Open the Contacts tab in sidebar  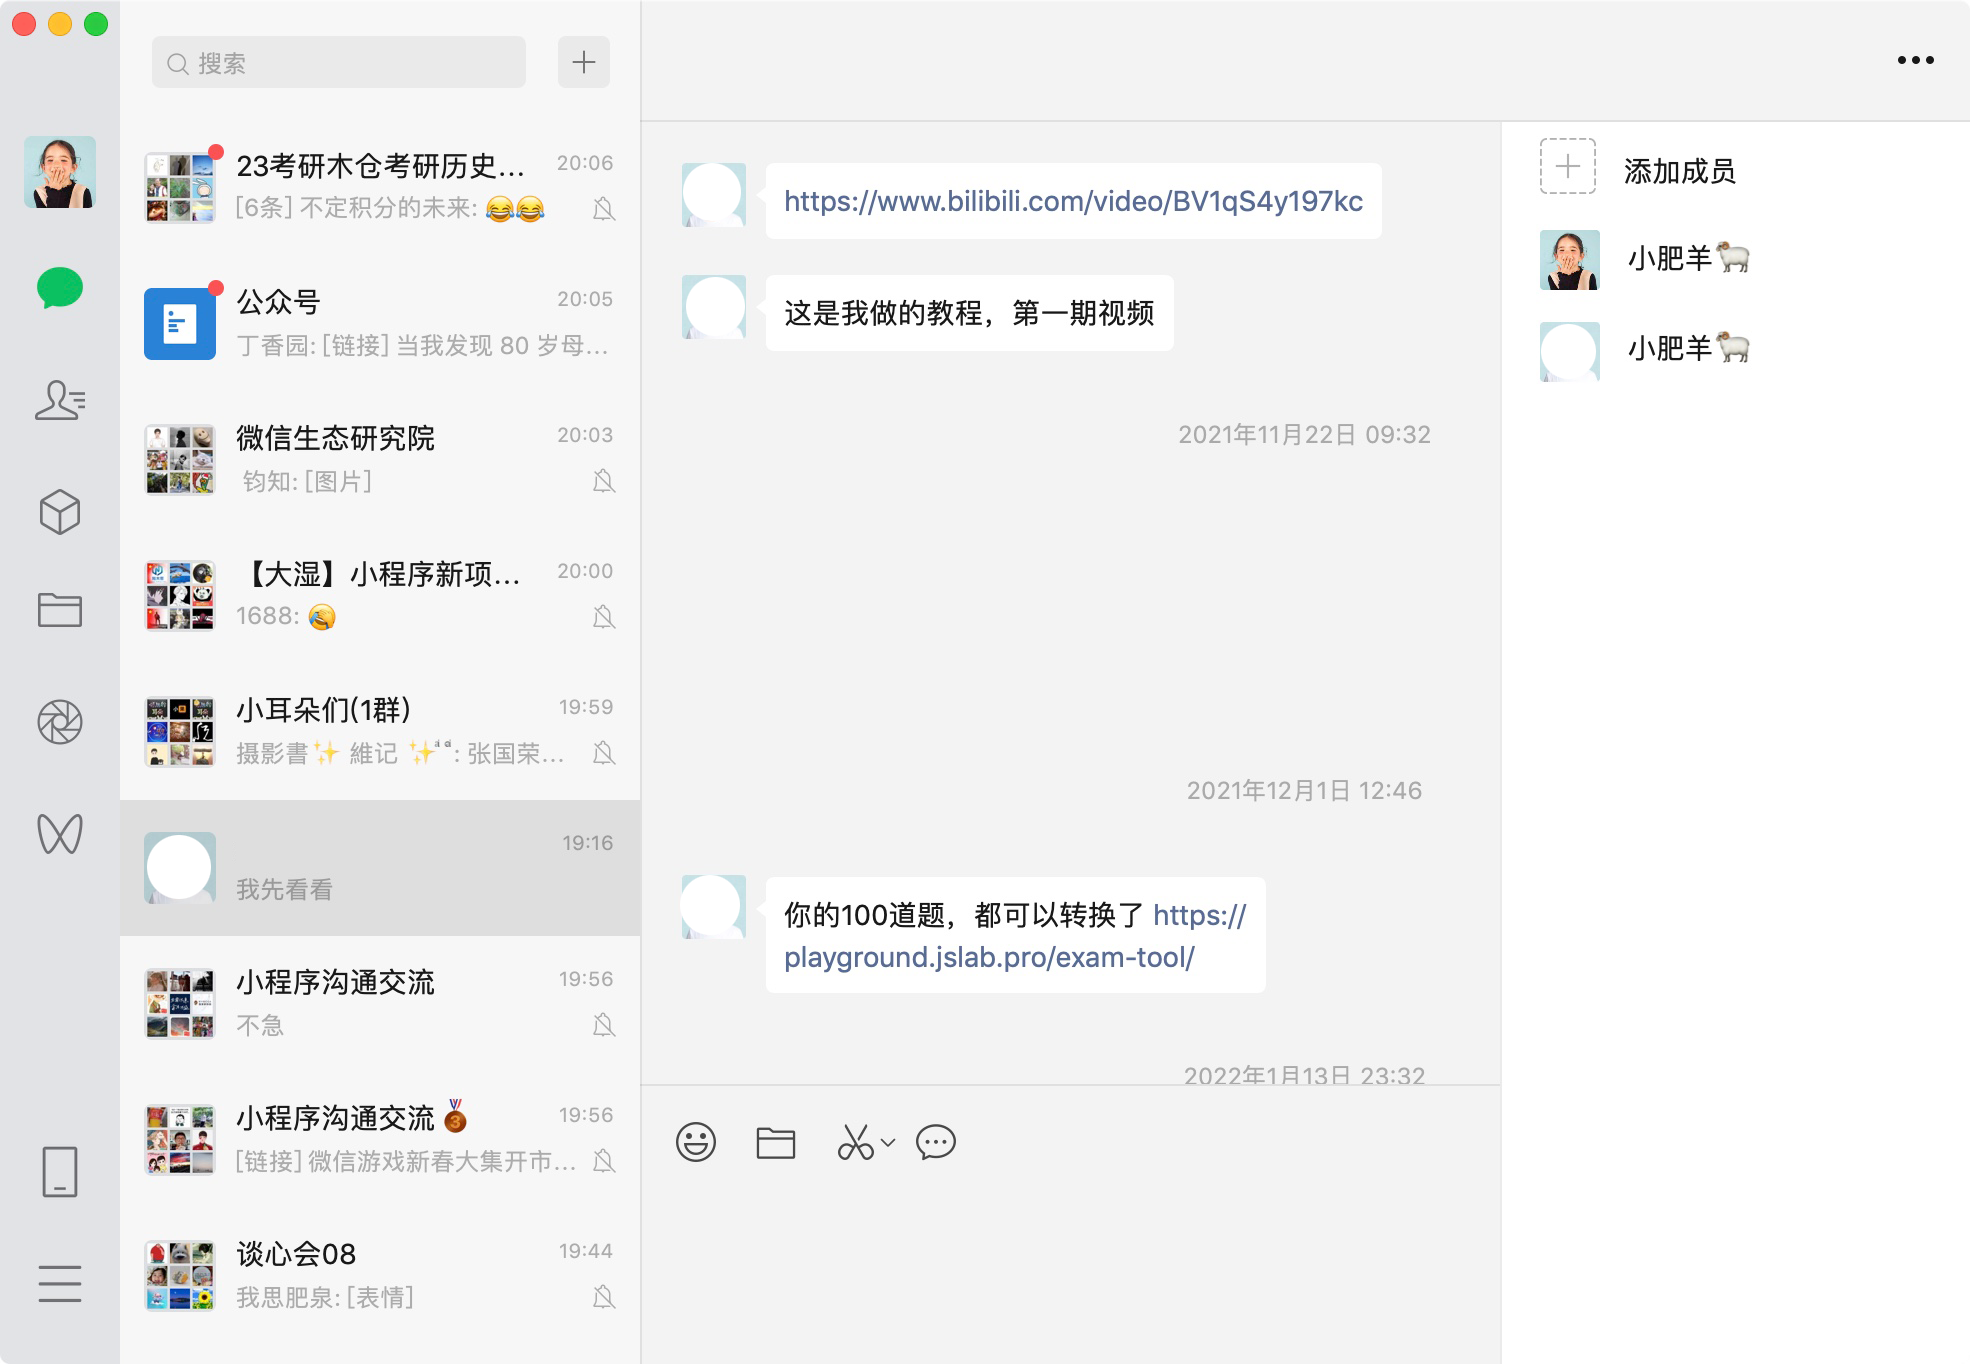click(60, 400)
